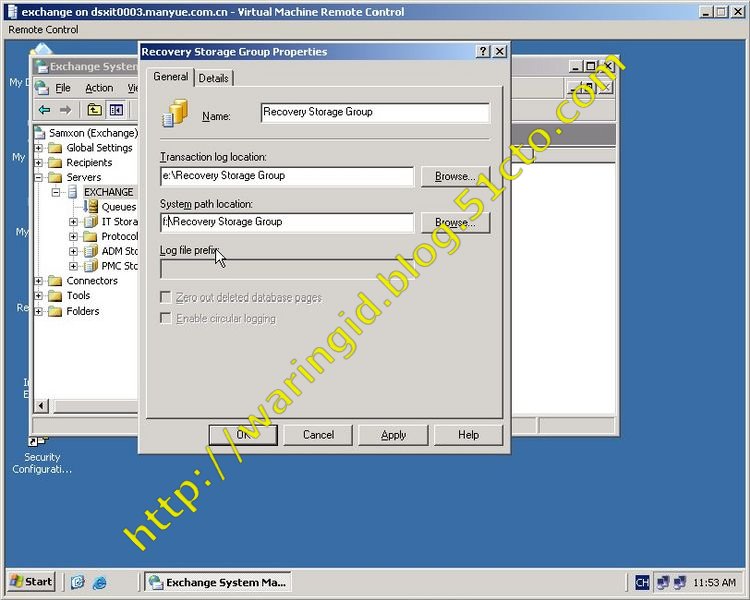750x600 pixels.
Task: Click the CH language indicator in tray
Action: [642, 582]
